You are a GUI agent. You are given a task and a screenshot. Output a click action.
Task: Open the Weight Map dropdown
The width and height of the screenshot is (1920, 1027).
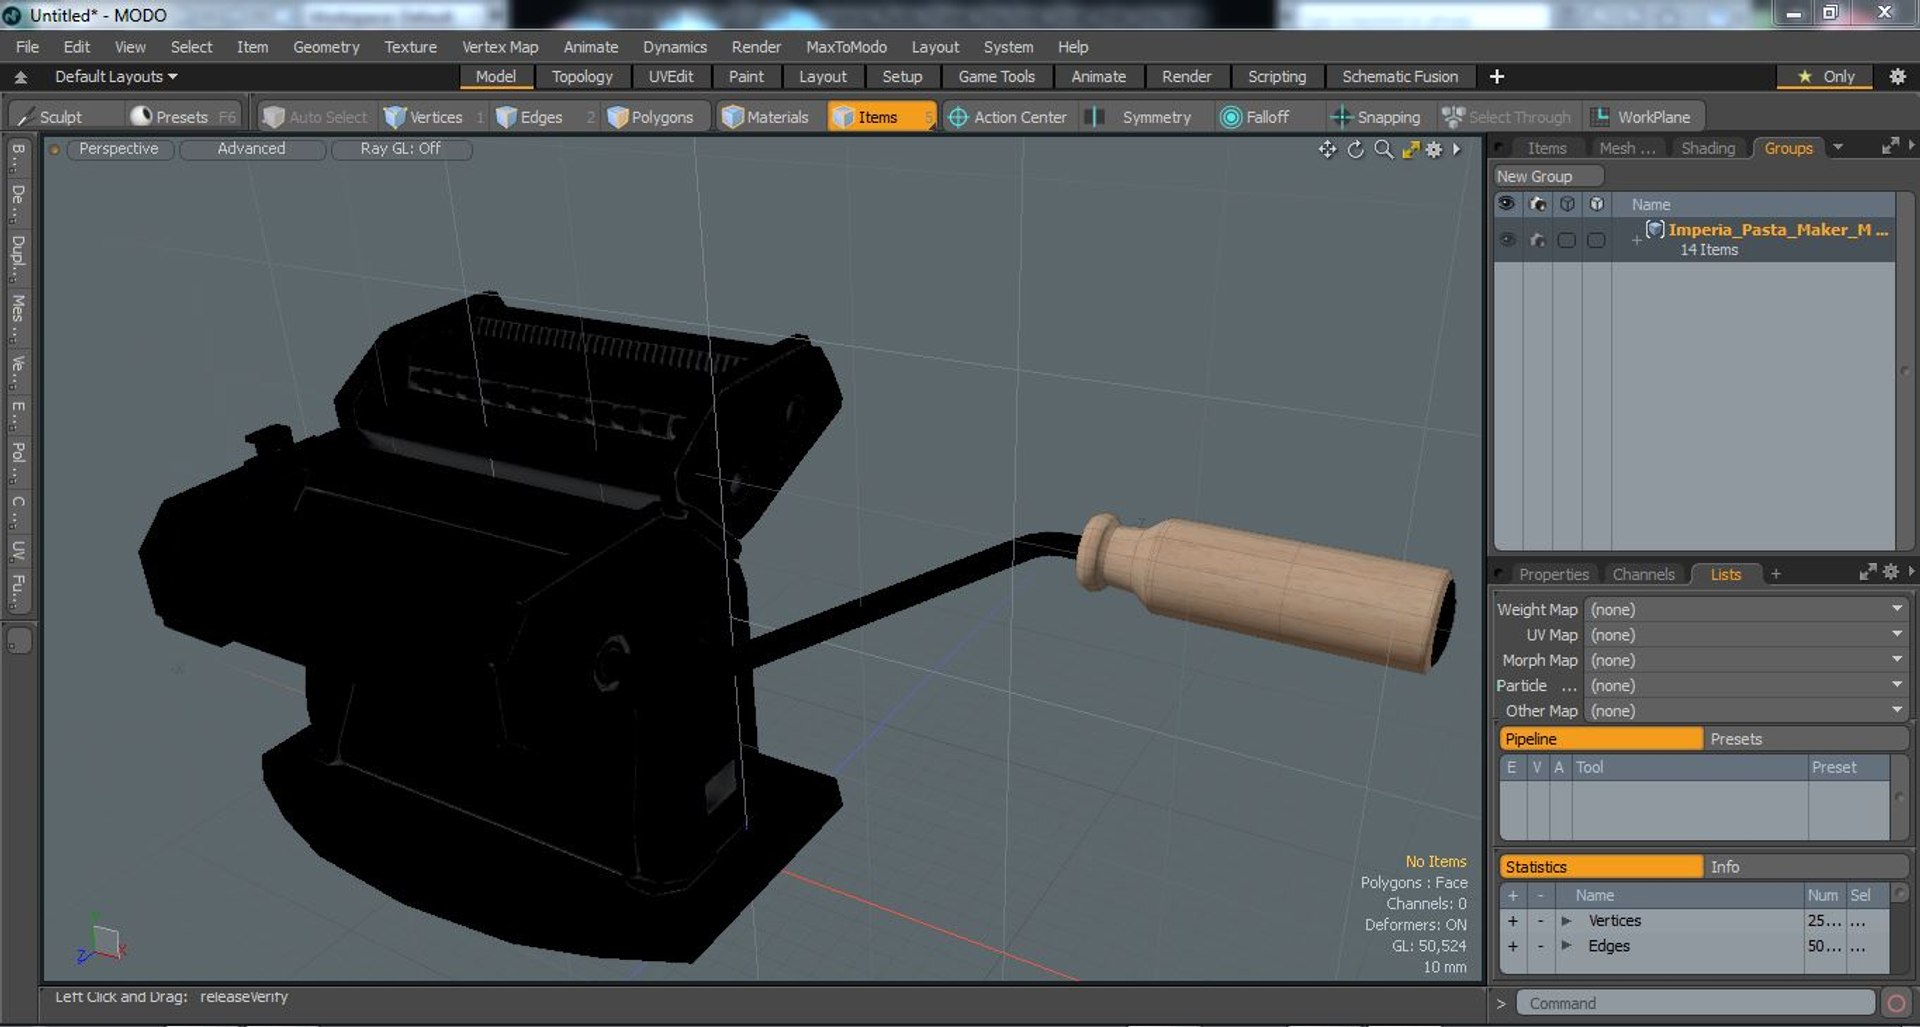point(1746,609)
